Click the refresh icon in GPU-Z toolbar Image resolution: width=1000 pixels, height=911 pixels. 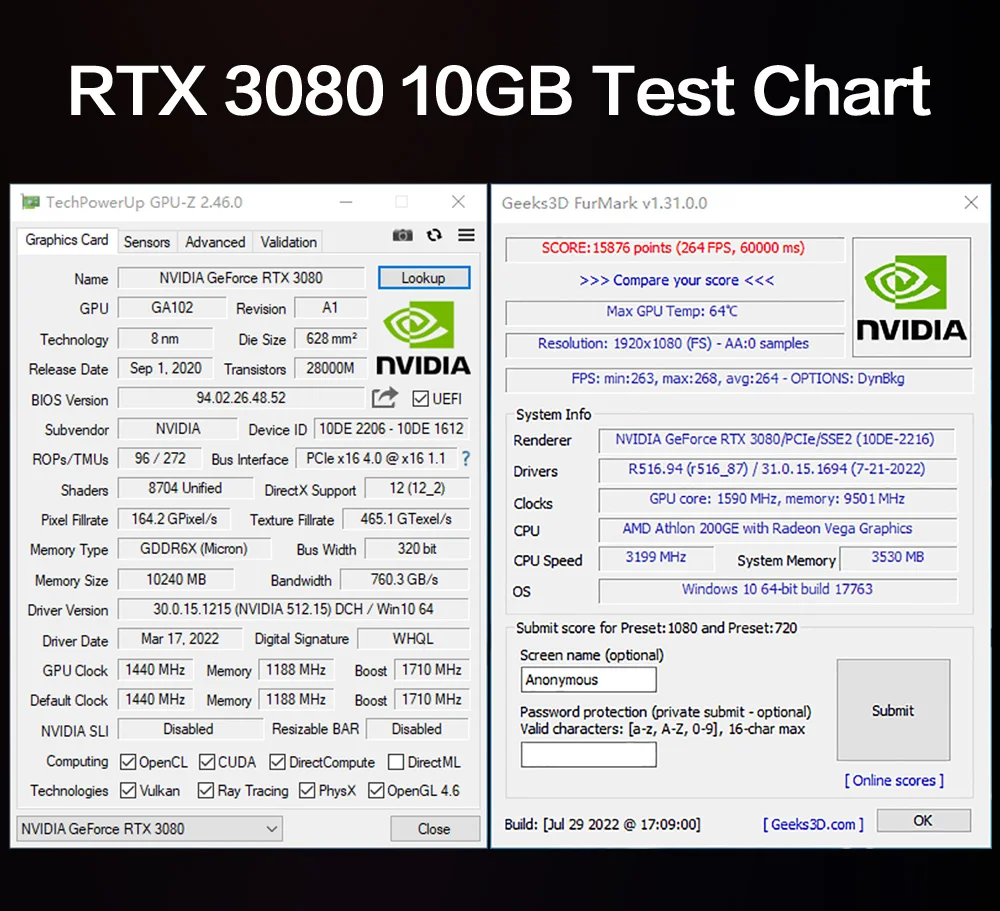[x=434, y=235]
